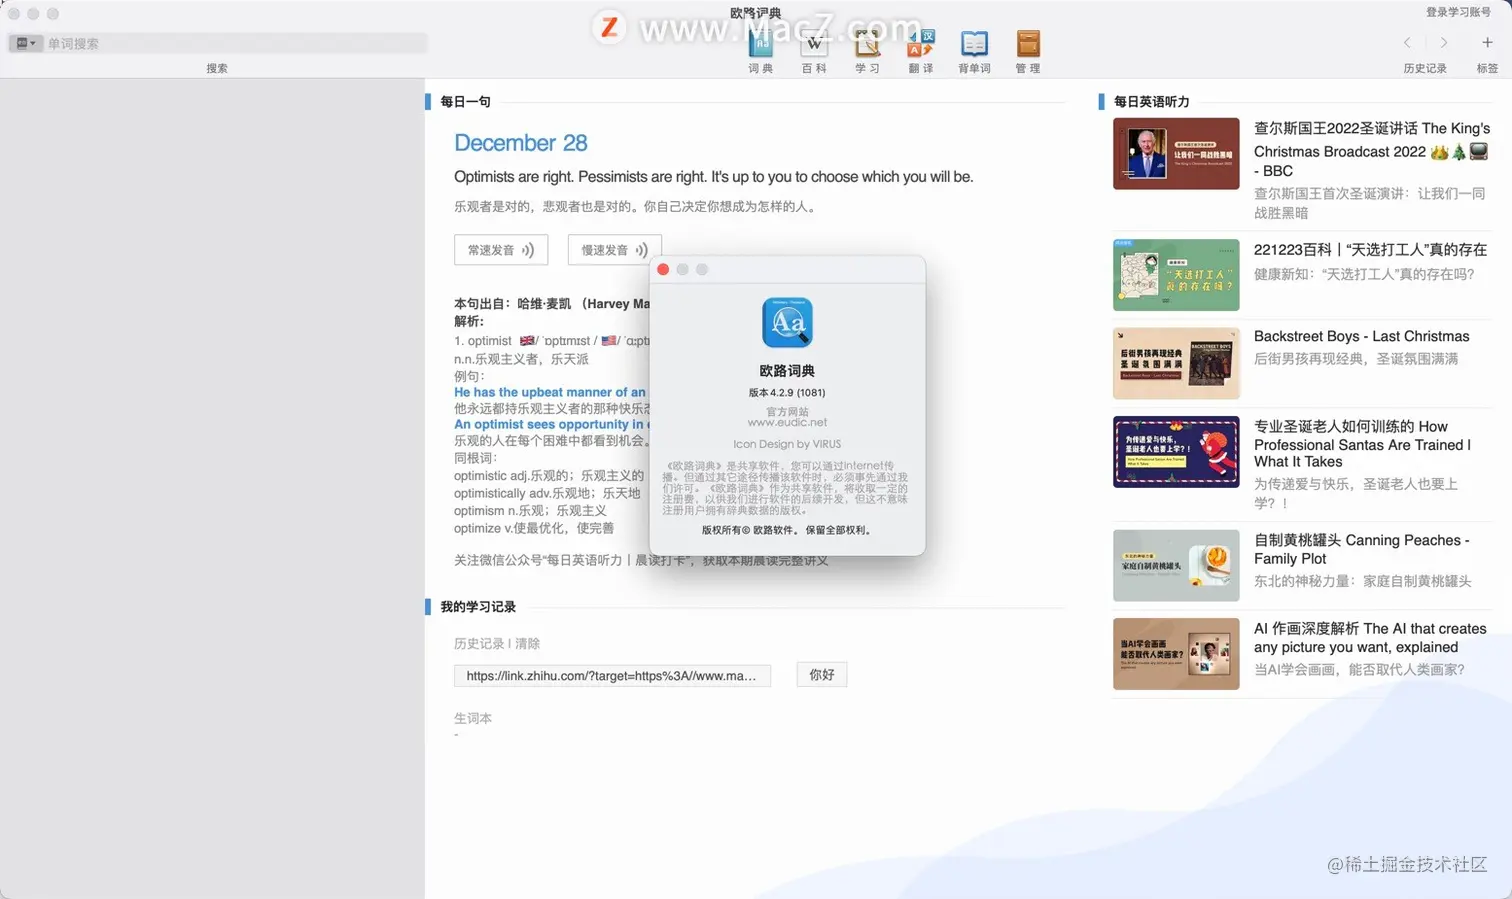Open the search mode dropdown beside search field
Screen dimensions: 1512x899
pos(26,43)
